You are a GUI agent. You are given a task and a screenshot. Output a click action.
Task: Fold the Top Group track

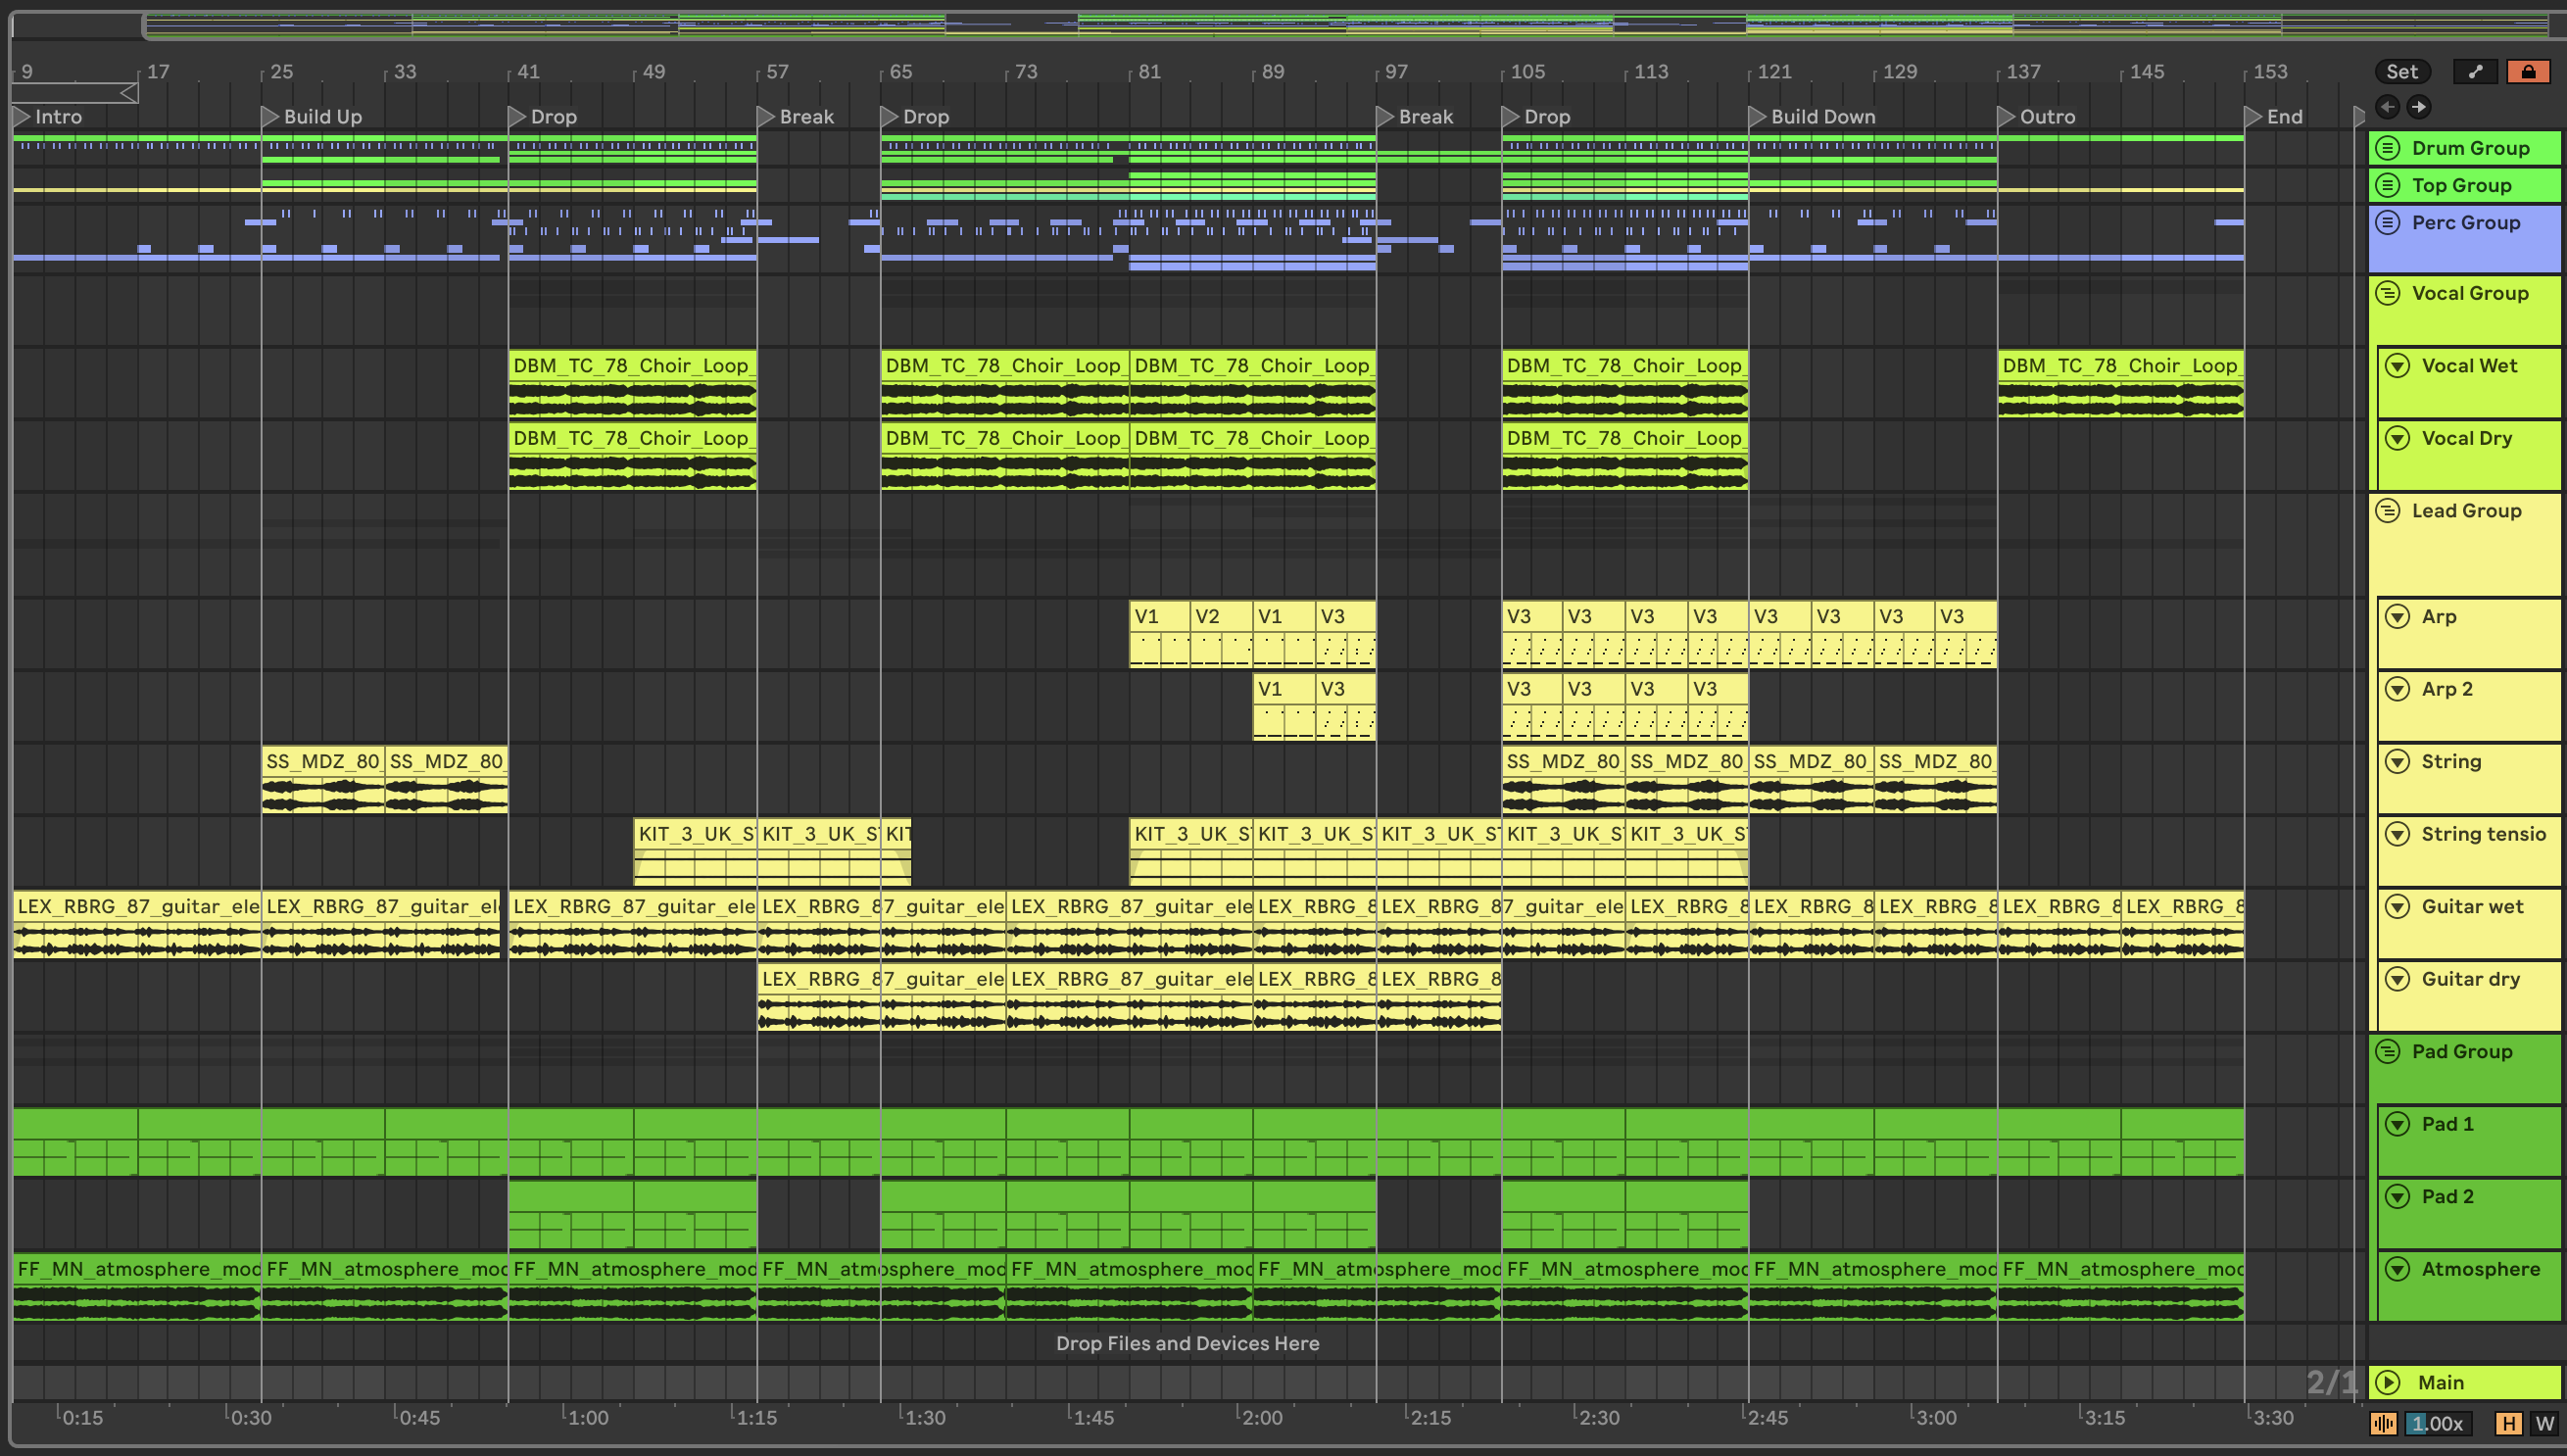2388,185
